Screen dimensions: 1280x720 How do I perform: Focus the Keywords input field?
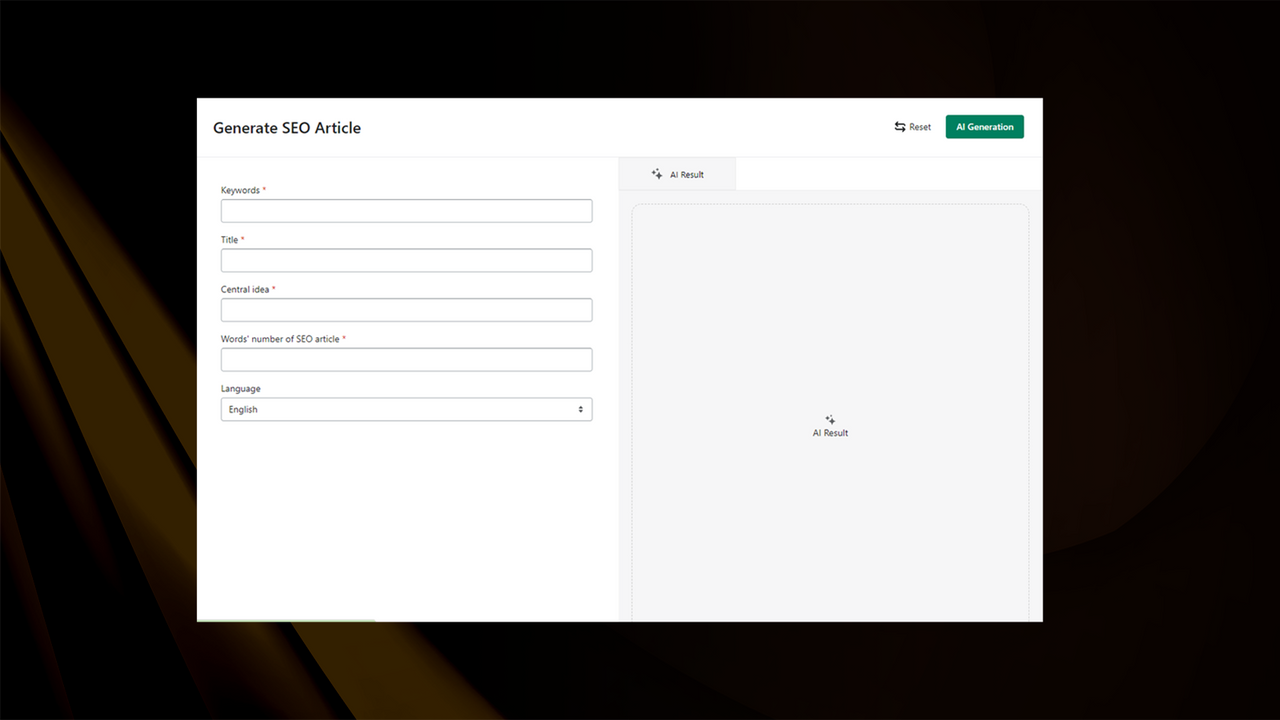coord(406,211)
